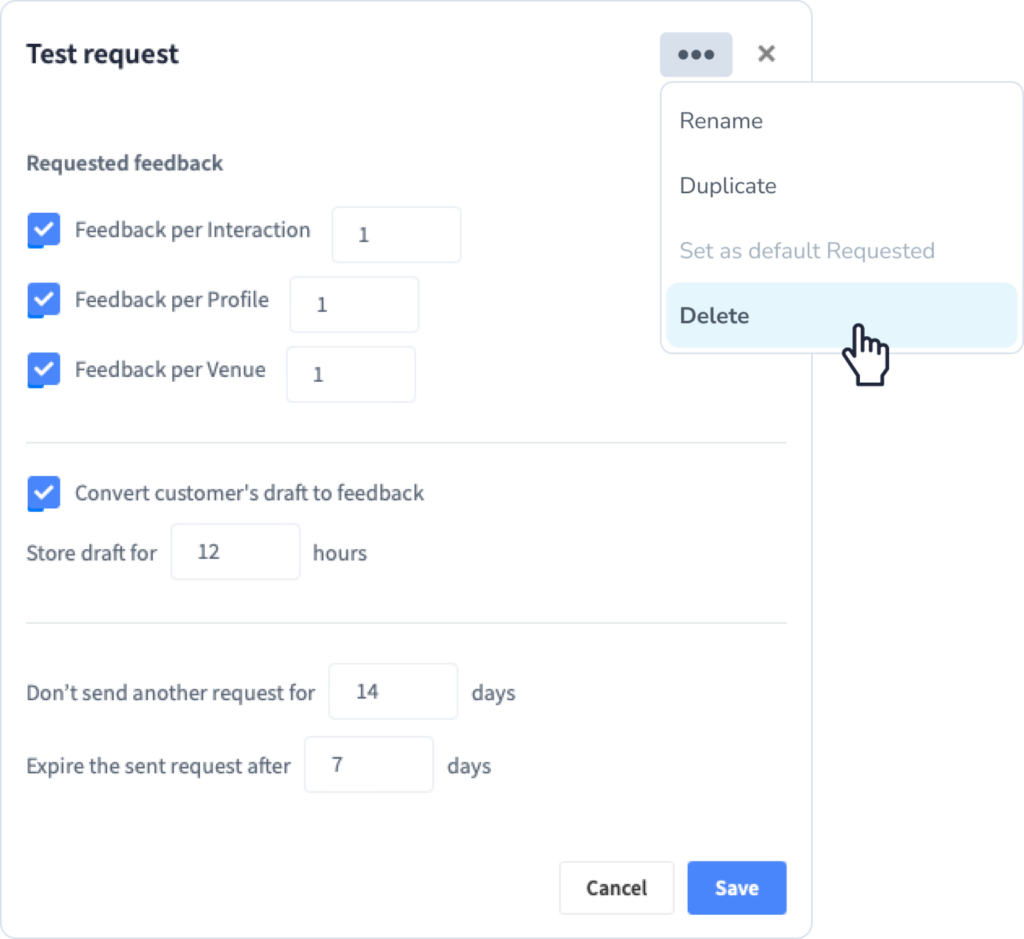Disable the Feedback per Venue checkbox
Image resolution: width=1024 pixels, height=939 pixels.
point(44,370)
